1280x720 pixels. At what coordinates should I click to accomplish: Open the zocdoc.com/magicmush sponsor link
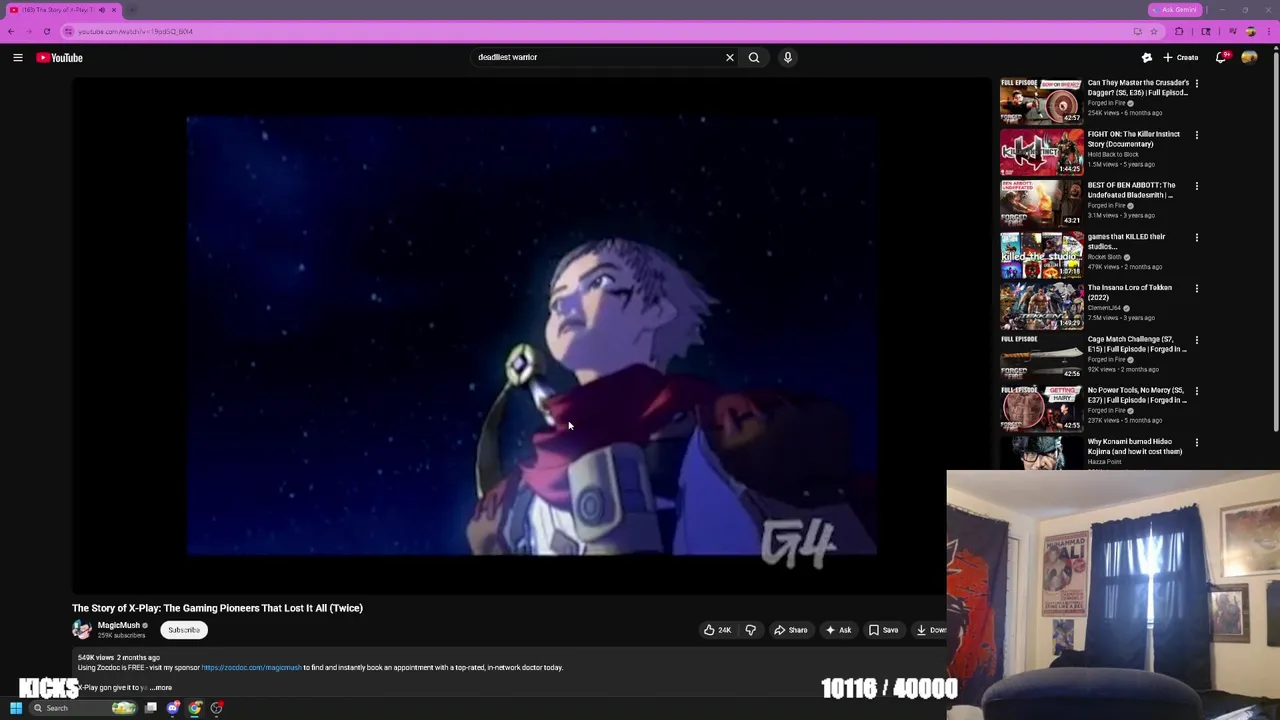coord(251,668)
